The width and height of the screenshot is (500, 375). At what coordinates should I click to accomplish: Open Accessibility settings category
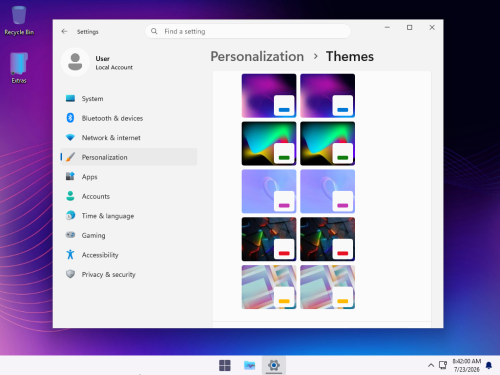click(129, 255)
